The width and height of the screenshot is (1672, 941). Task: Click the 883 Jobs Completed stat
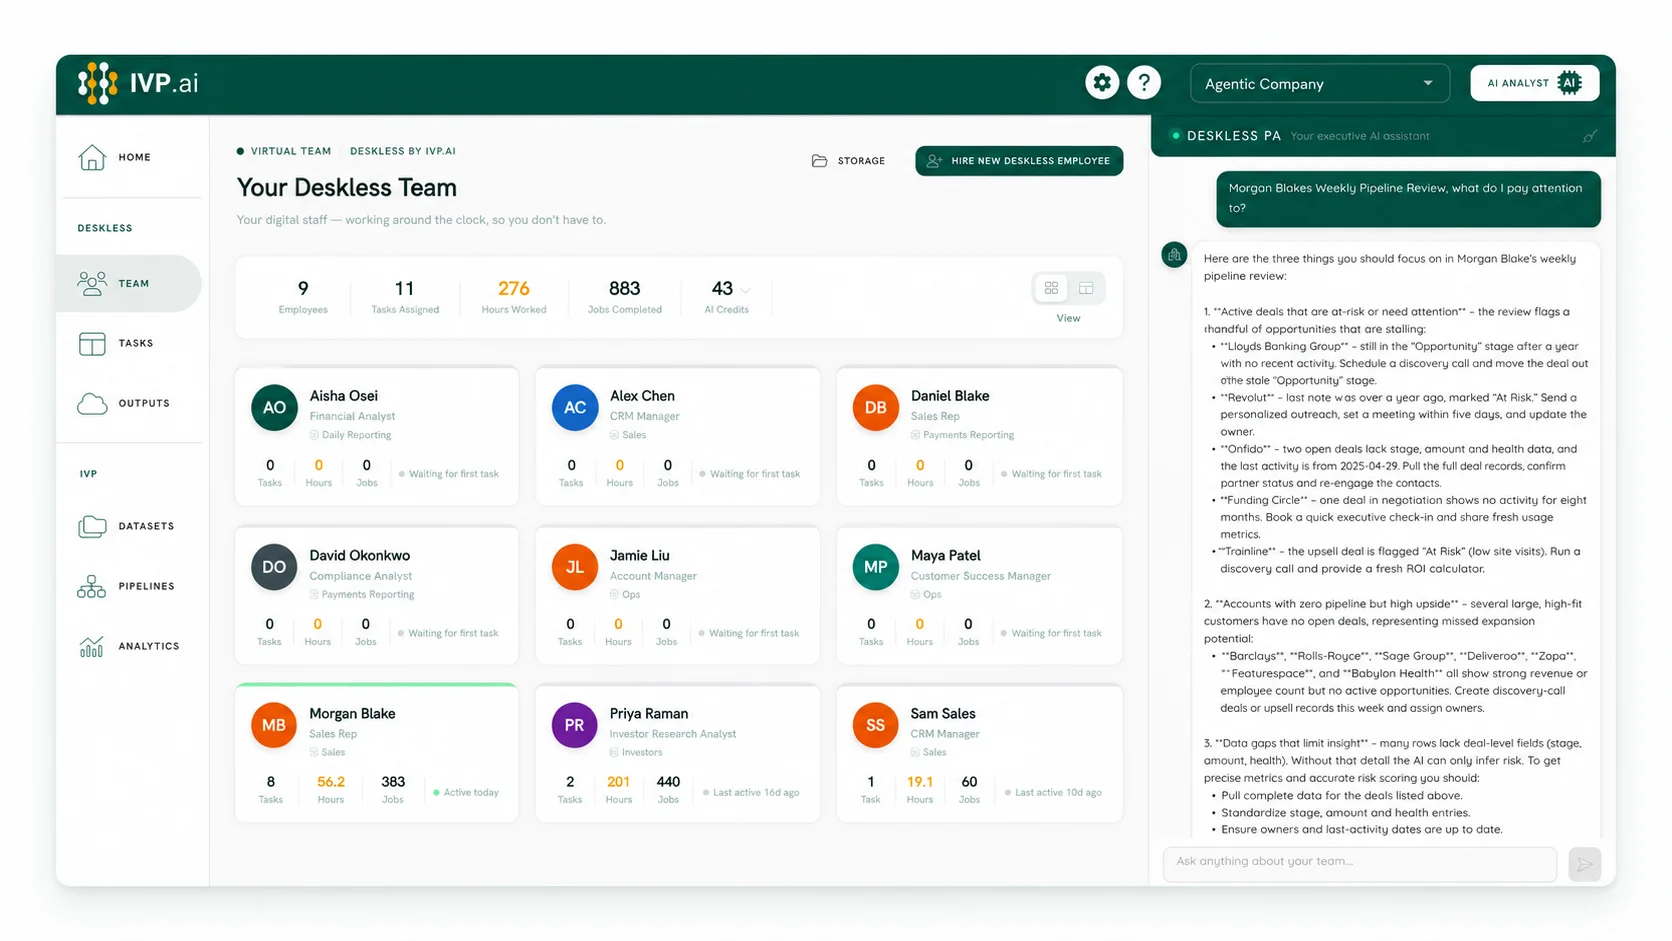[625, 296]
